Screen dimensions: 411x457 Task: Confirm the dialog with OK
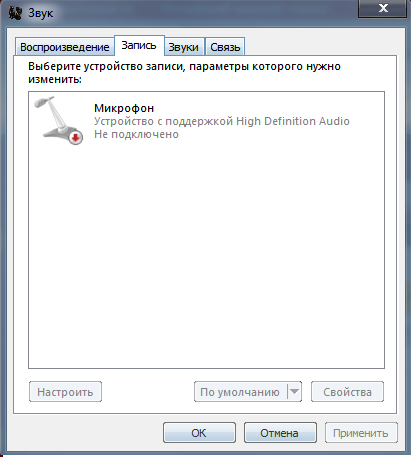[199, 433]
